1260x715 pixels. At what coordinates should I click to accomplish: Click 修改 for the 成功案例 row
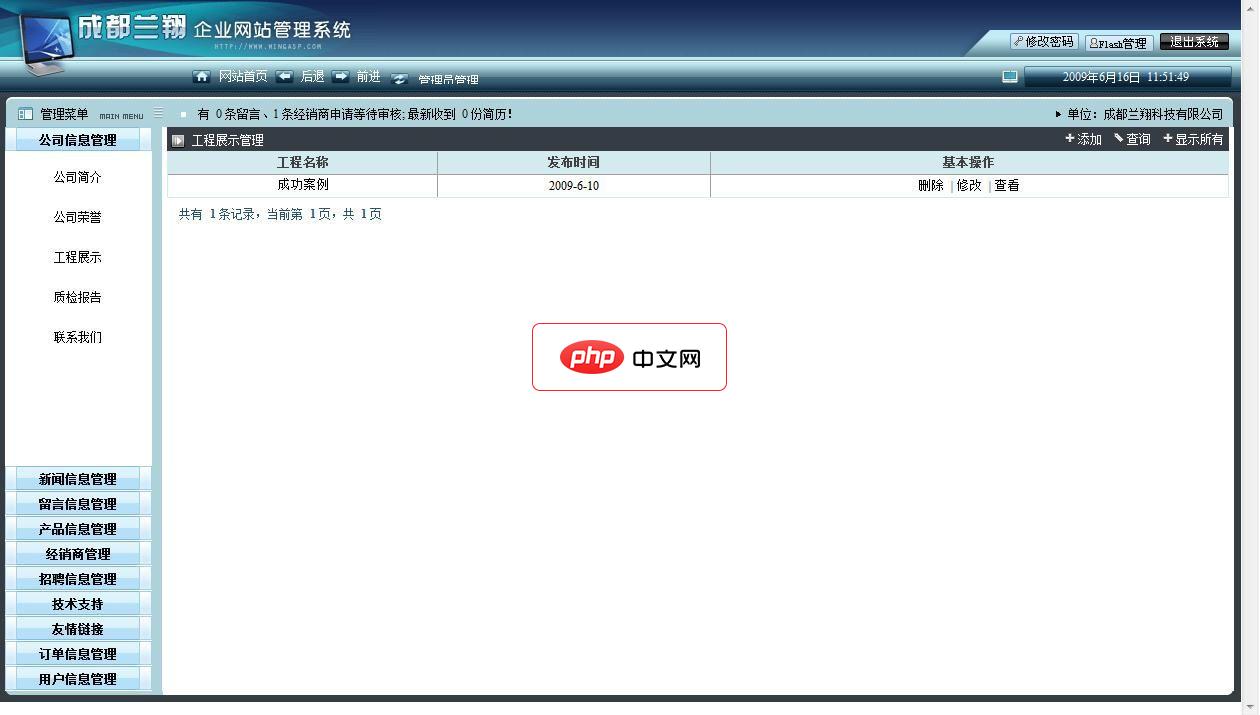[x=969, y=186]
